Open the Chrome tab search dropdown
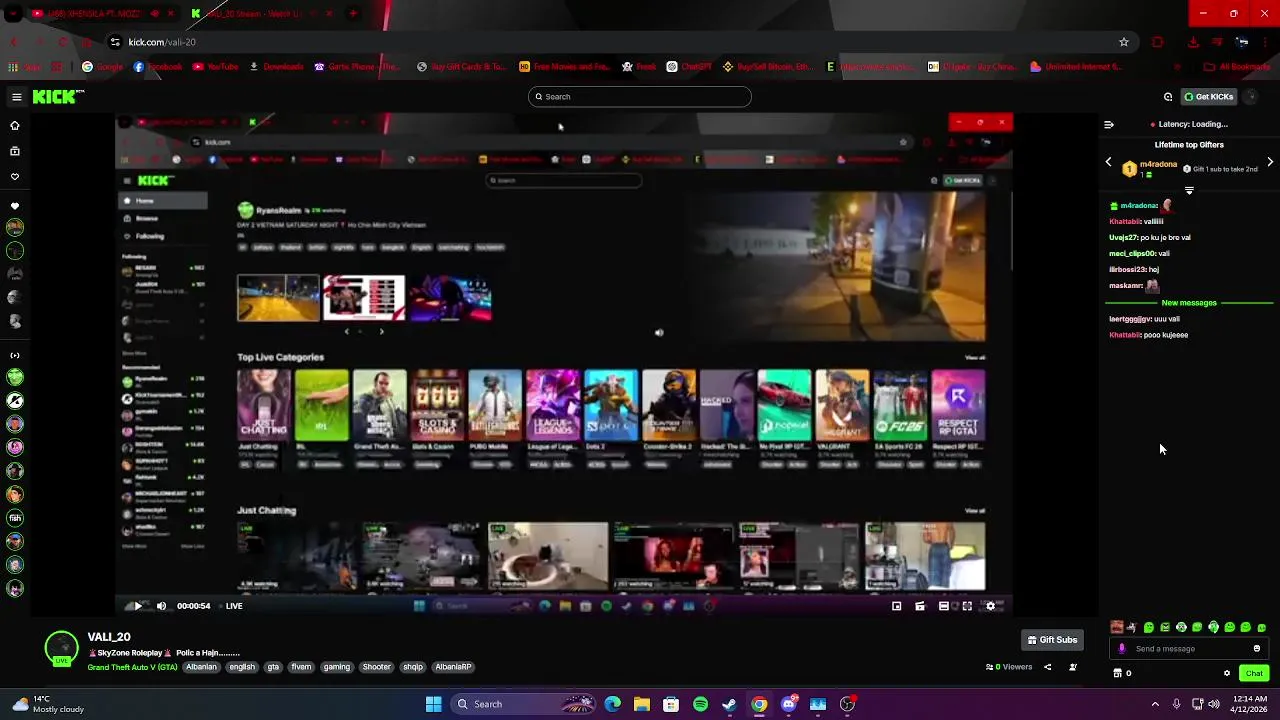 pyautogui.click(x=14, y=14)
